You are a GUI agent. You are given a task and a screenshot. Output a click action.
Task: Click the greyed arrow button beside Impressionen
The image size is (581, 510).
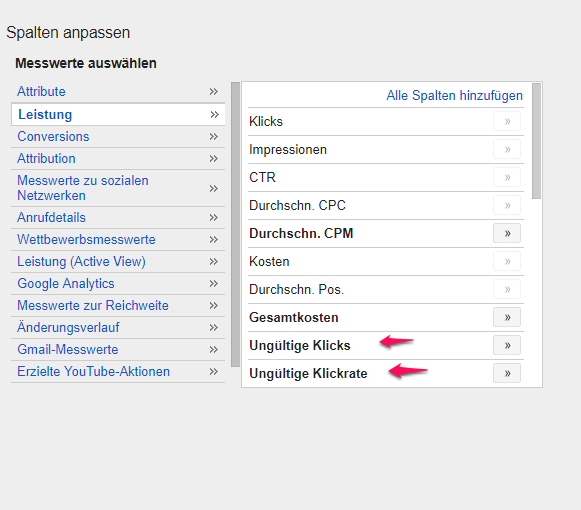[507, 149]
